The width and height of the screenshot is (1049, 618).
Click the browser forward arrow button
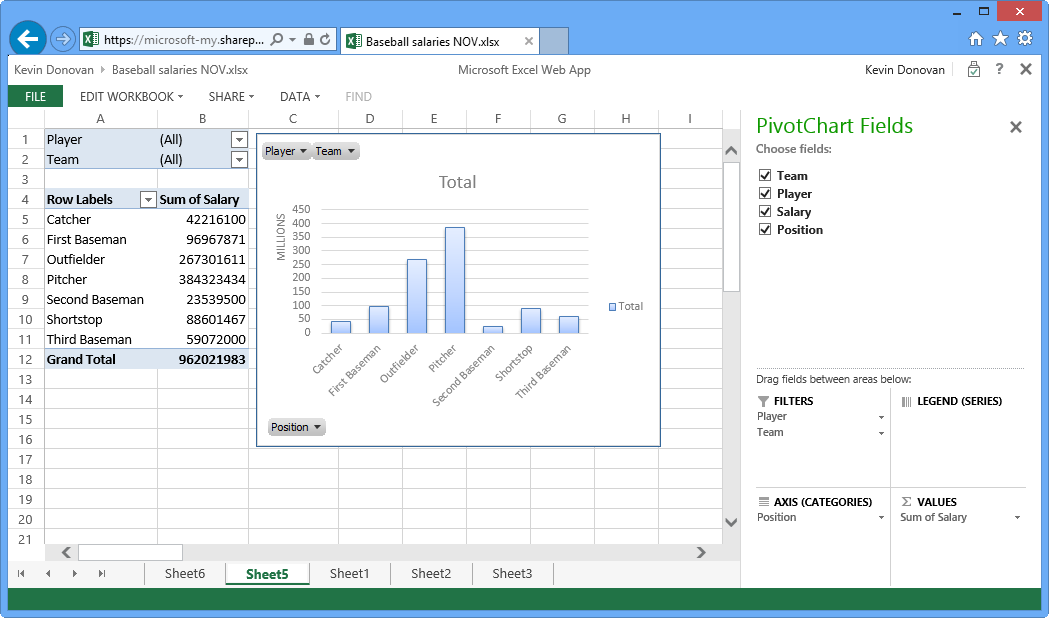(x=62, y=40)
